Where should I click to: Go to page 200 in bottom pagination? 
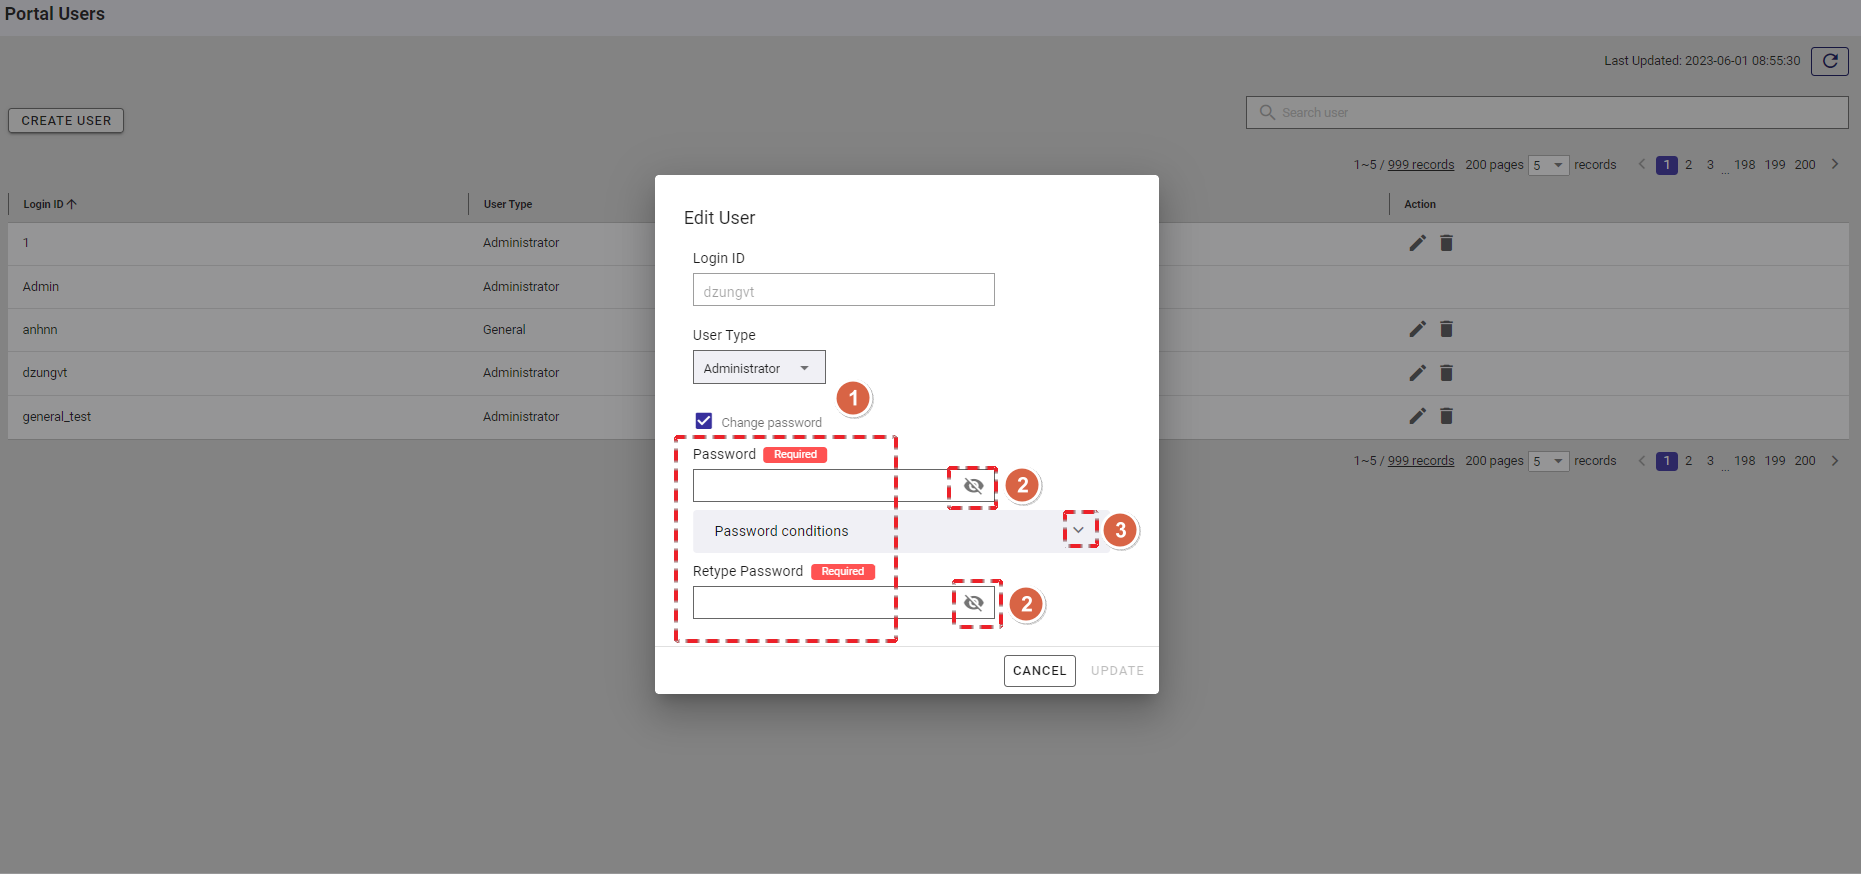tap(1804, 461)
